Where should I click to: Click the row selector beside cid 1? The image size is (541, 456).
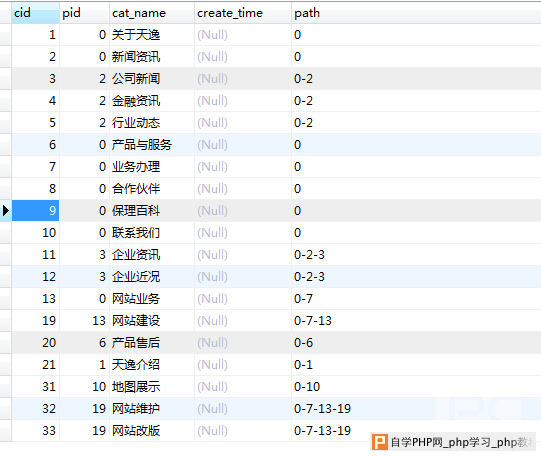coord(6,35)
